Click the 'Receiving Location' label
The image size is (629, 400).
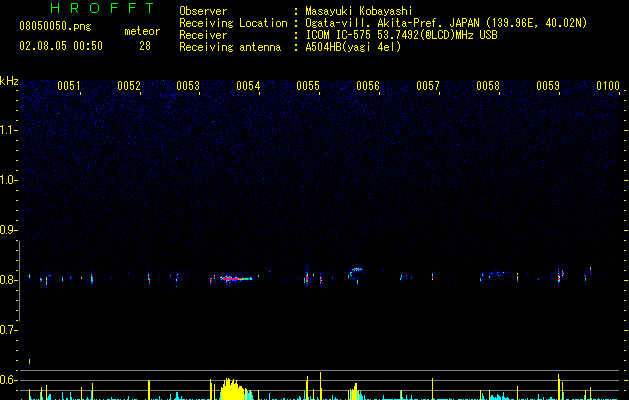coord(233,23)
